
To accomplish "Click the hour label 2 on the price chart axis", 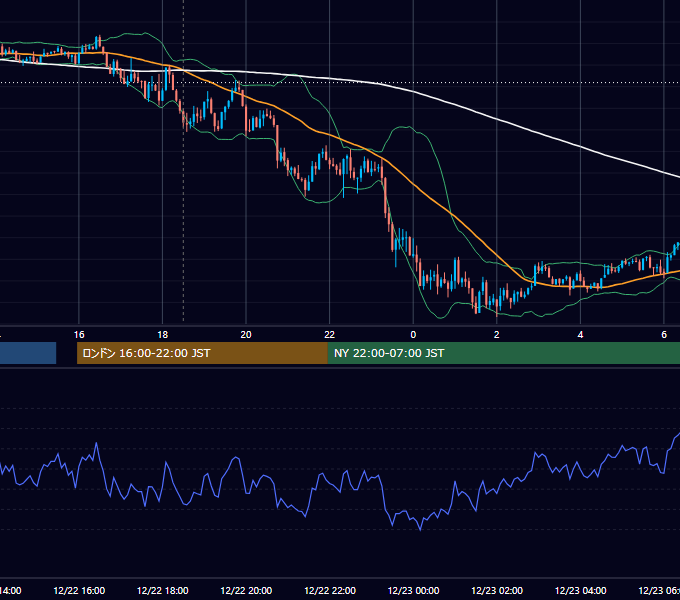I will click(497, 335).
